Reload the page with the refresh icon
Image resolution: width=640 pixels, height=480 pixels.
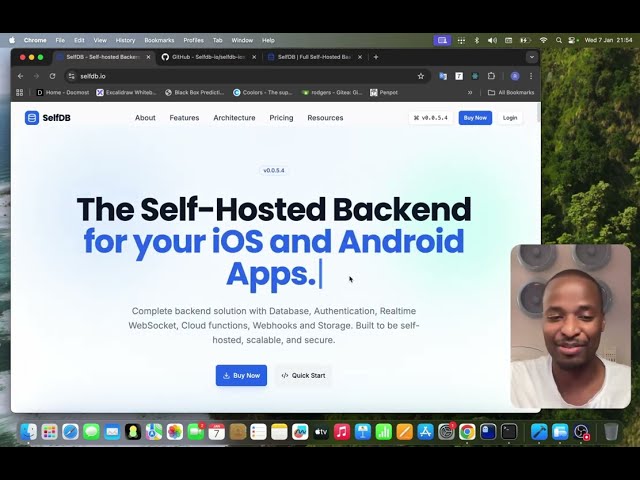(52, 76)
